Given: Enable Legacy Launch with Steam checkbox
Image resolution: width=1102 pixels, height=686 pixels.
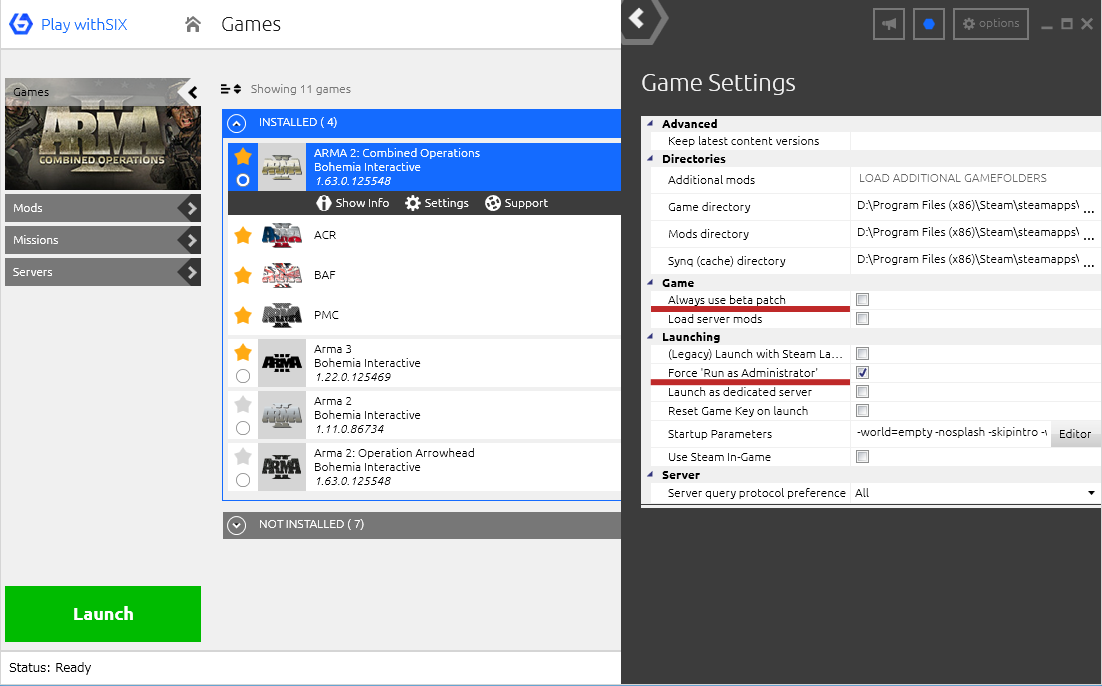Looking at the screenshot, I should click(862, 354).
